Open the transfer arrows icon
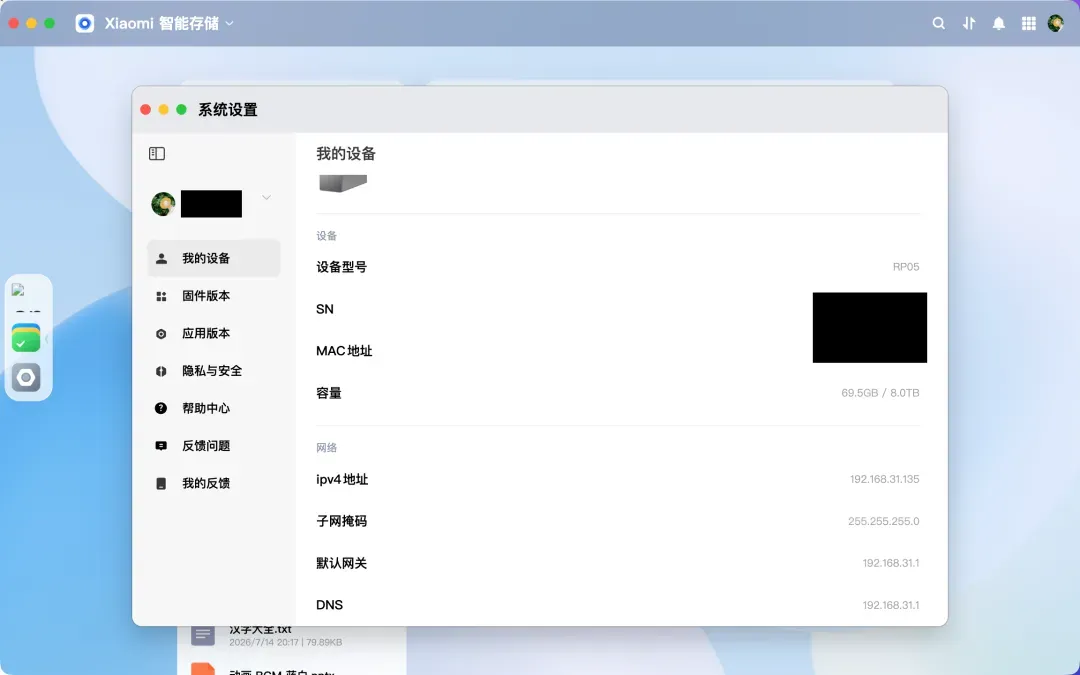Viewport: 1080px width, 675px height. (x=968, y=23)
